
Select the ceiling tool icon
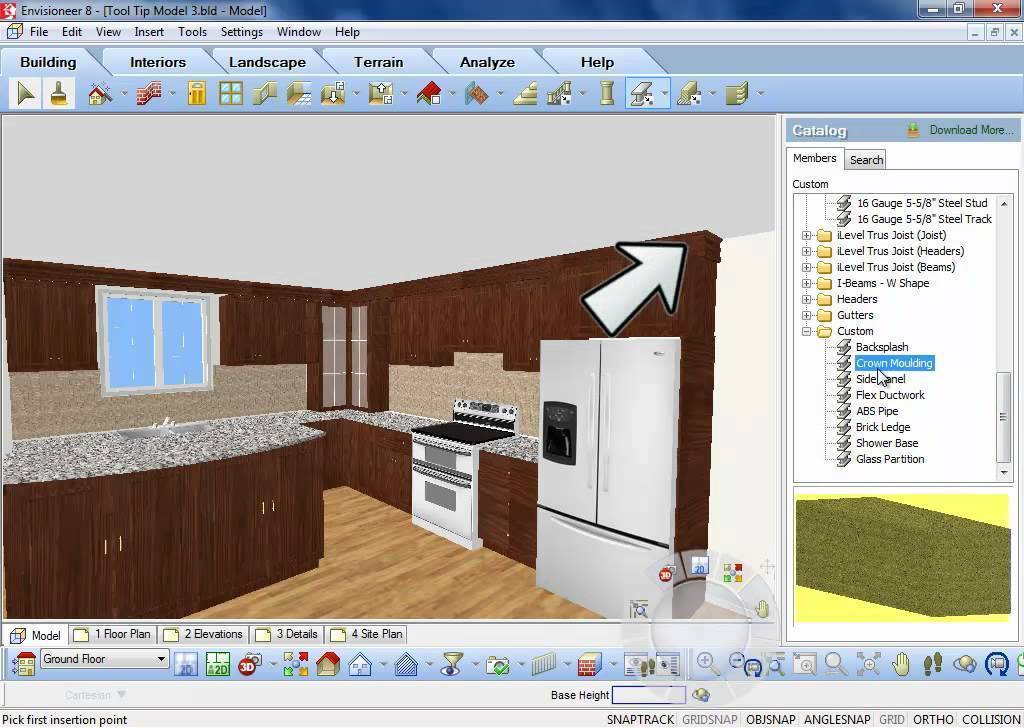381,93
